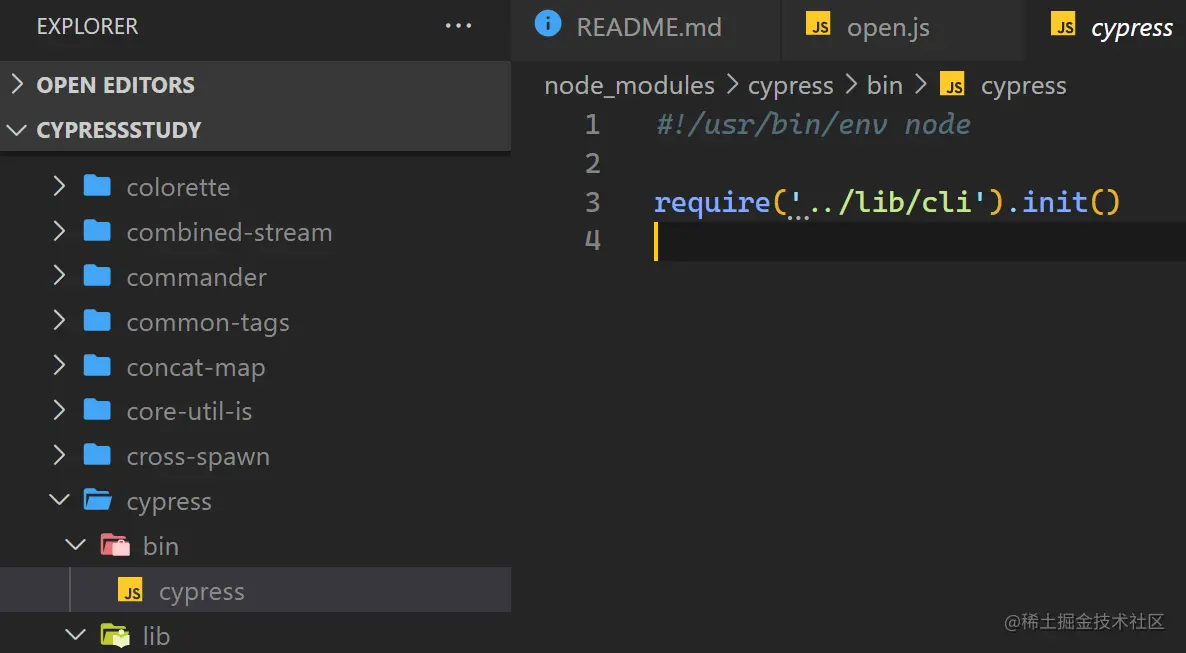The height and width of the screenshot is (653, 1186).
Task: Select the commander folder name
Action: (197, 277)
